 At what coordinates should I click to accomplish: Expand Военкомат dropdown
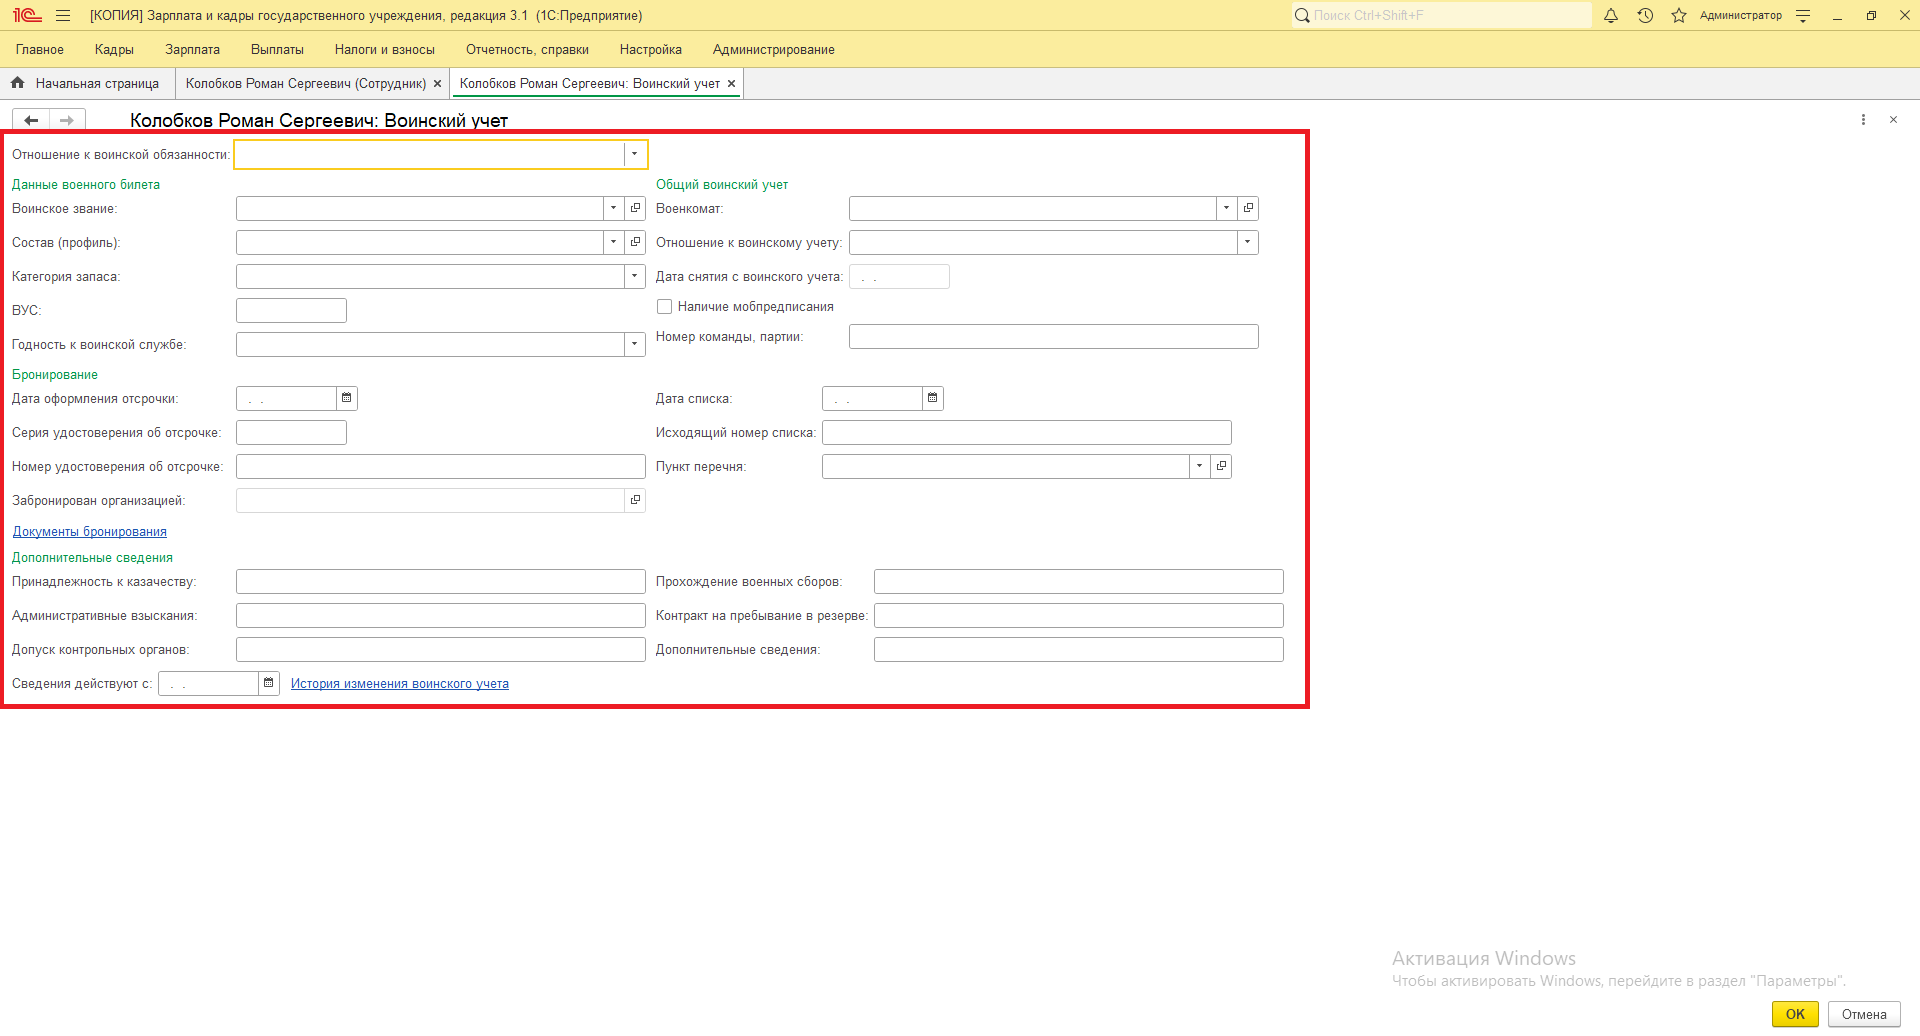(1226, 209)
